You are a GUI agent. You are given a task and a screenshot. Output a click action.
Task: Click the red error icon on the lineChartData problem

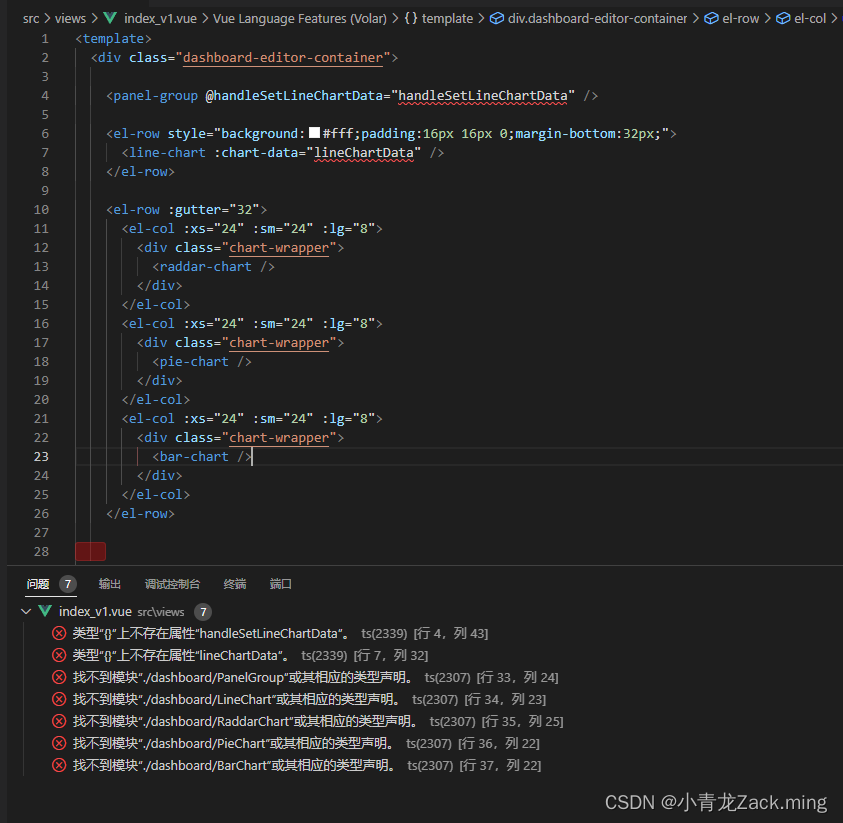(59, 655)
